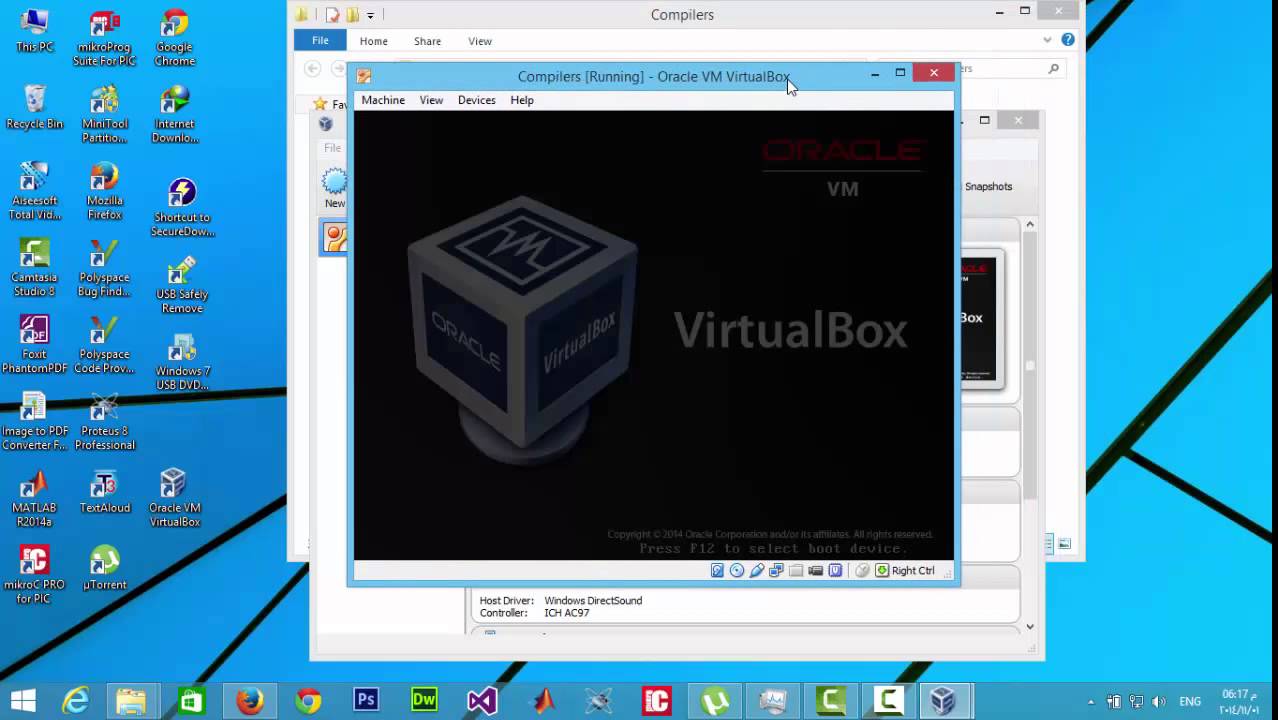Image resolution: width=1278 pixels, height=720 pixels.
Task: Open µTorrent desktop shortcut
Action: [x=104, y=568]
